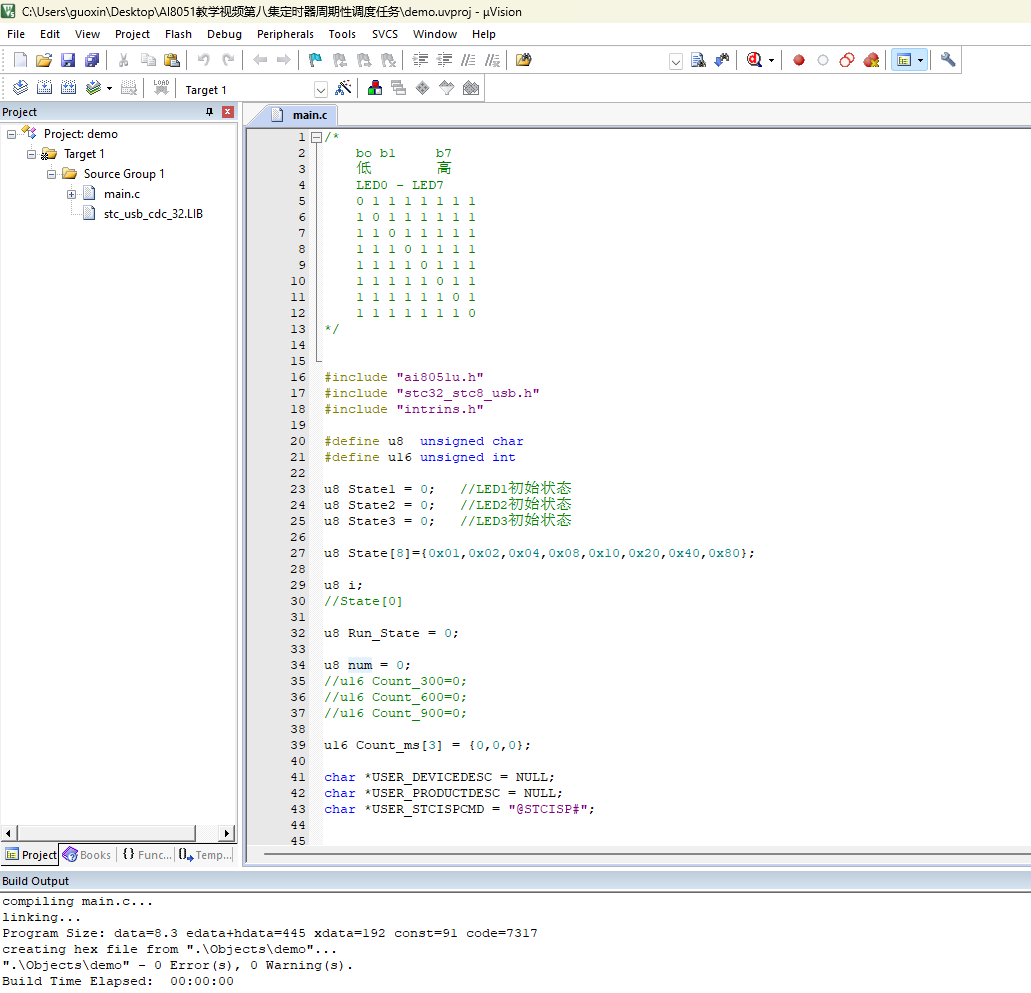Save the current file

(x=68, y=61)
